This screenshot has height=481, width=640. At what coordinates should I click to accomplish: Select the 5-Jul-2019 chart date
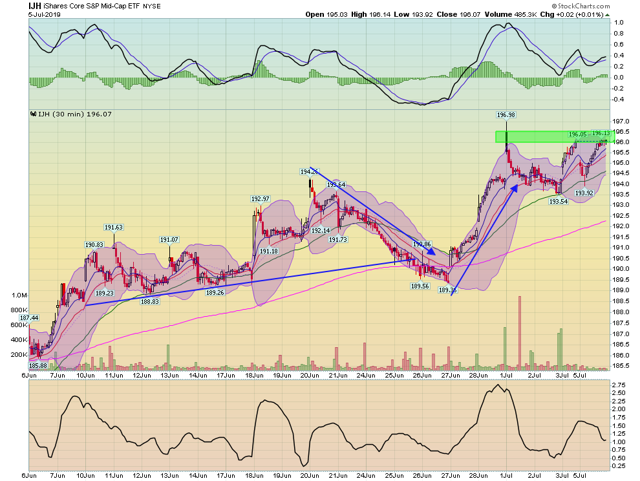(x=44, y=14)
